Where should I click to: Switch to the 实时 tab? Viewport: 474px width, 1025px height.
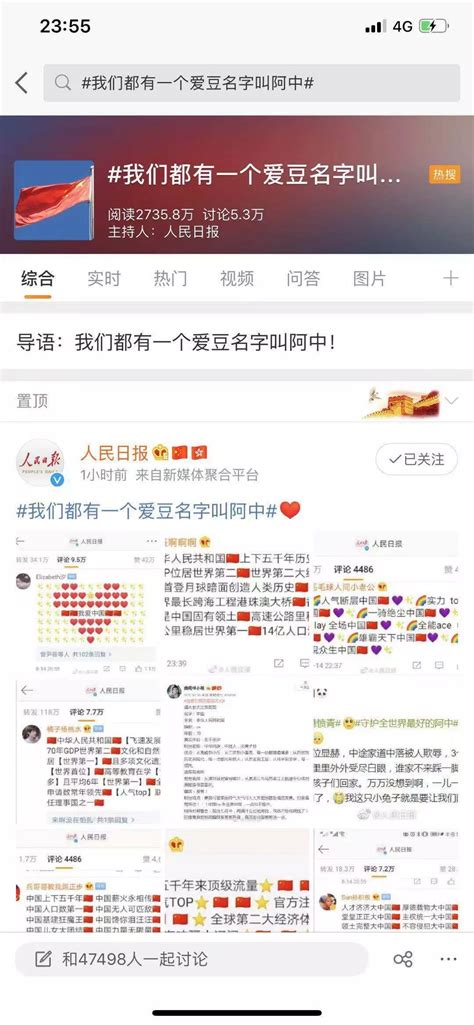[104, 278]
